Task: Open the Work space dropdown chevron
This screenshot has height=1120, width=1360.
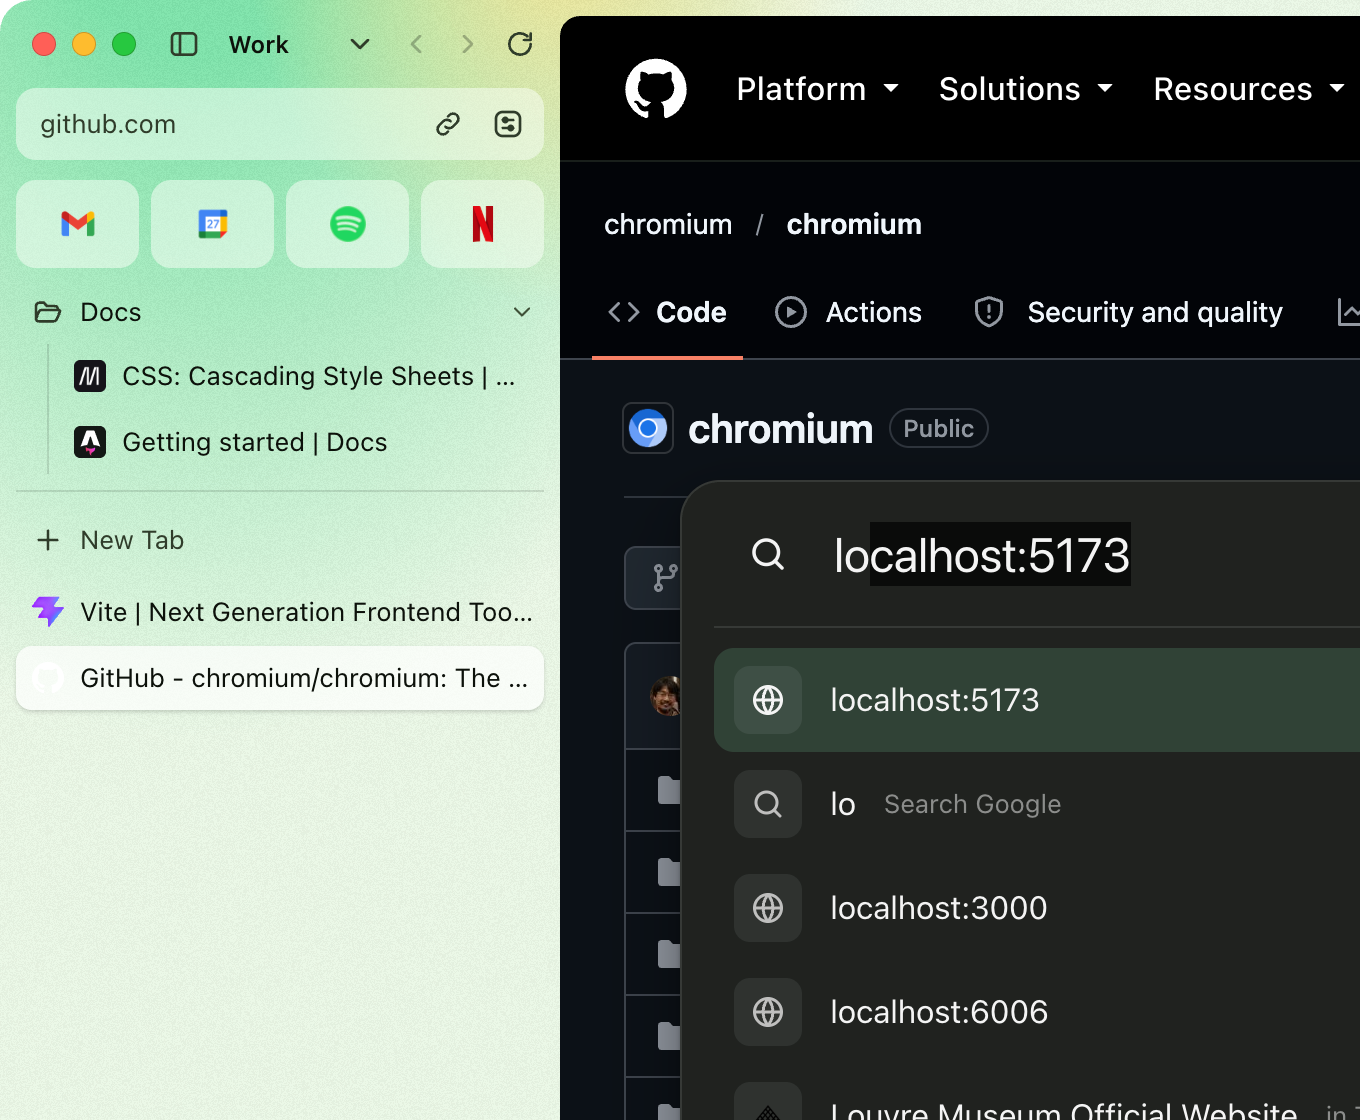Action: click(360, 44)
